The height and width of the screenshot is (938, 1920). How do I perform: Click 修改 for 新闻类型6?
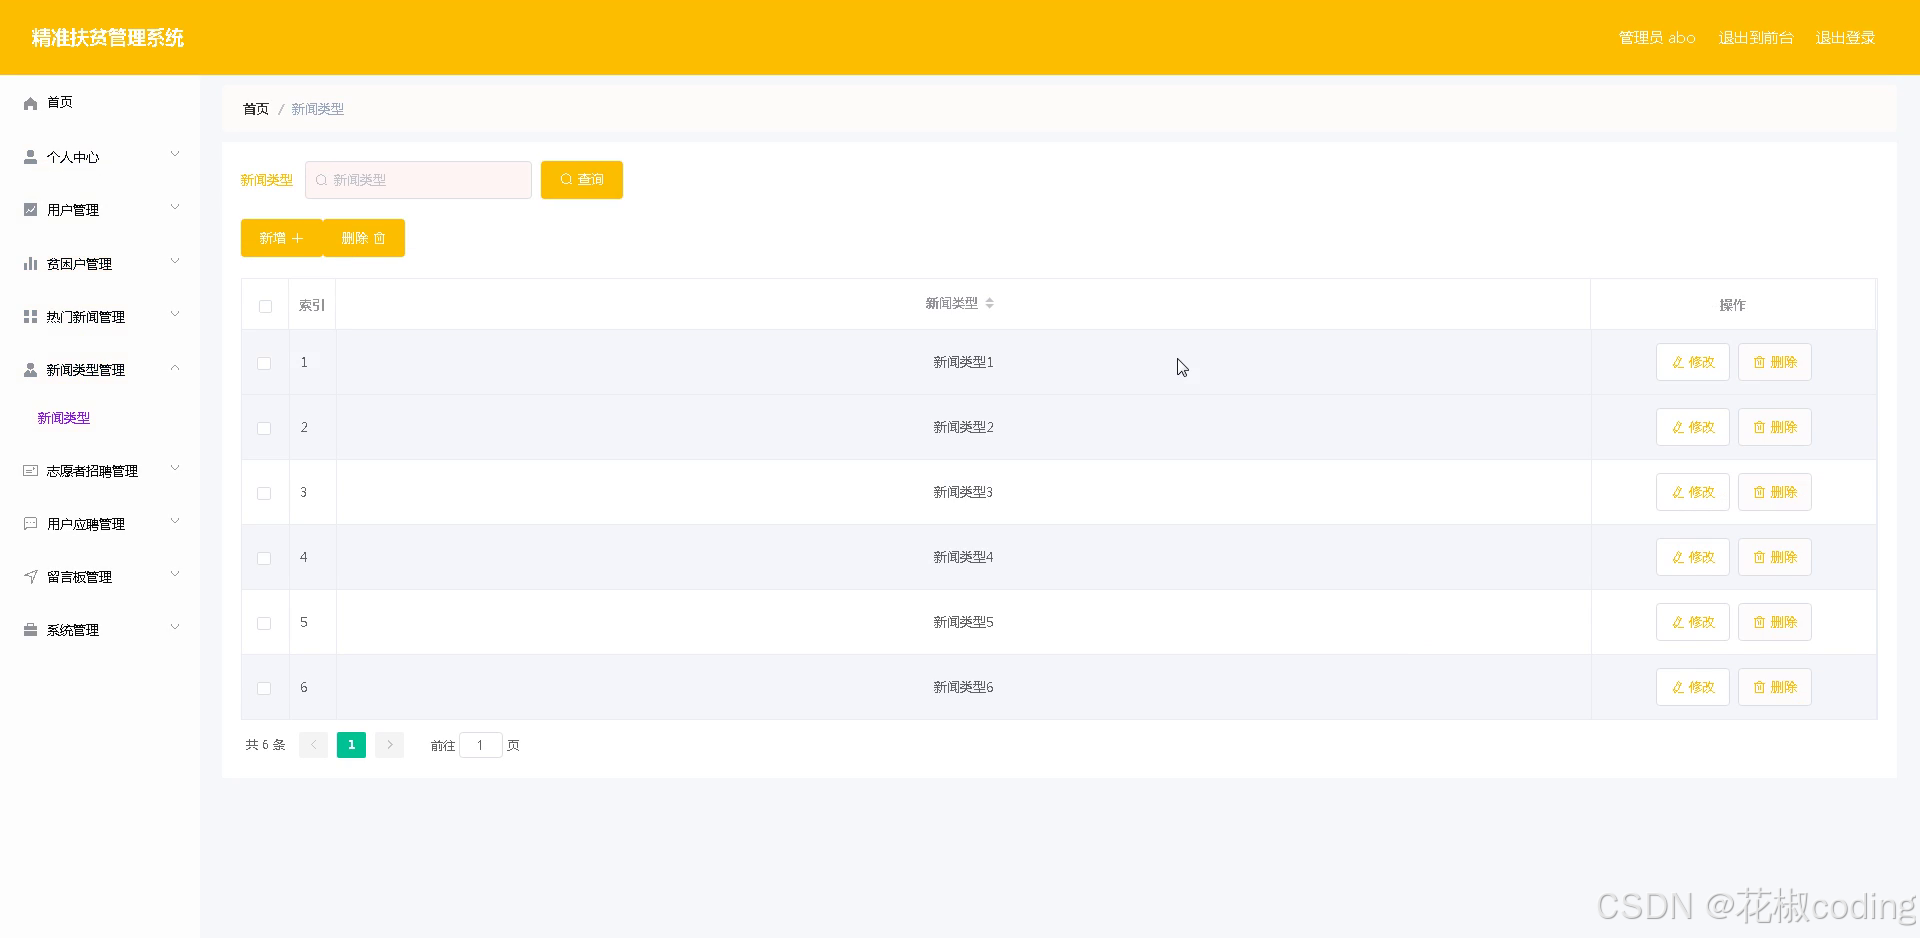tap(1693, 687)
